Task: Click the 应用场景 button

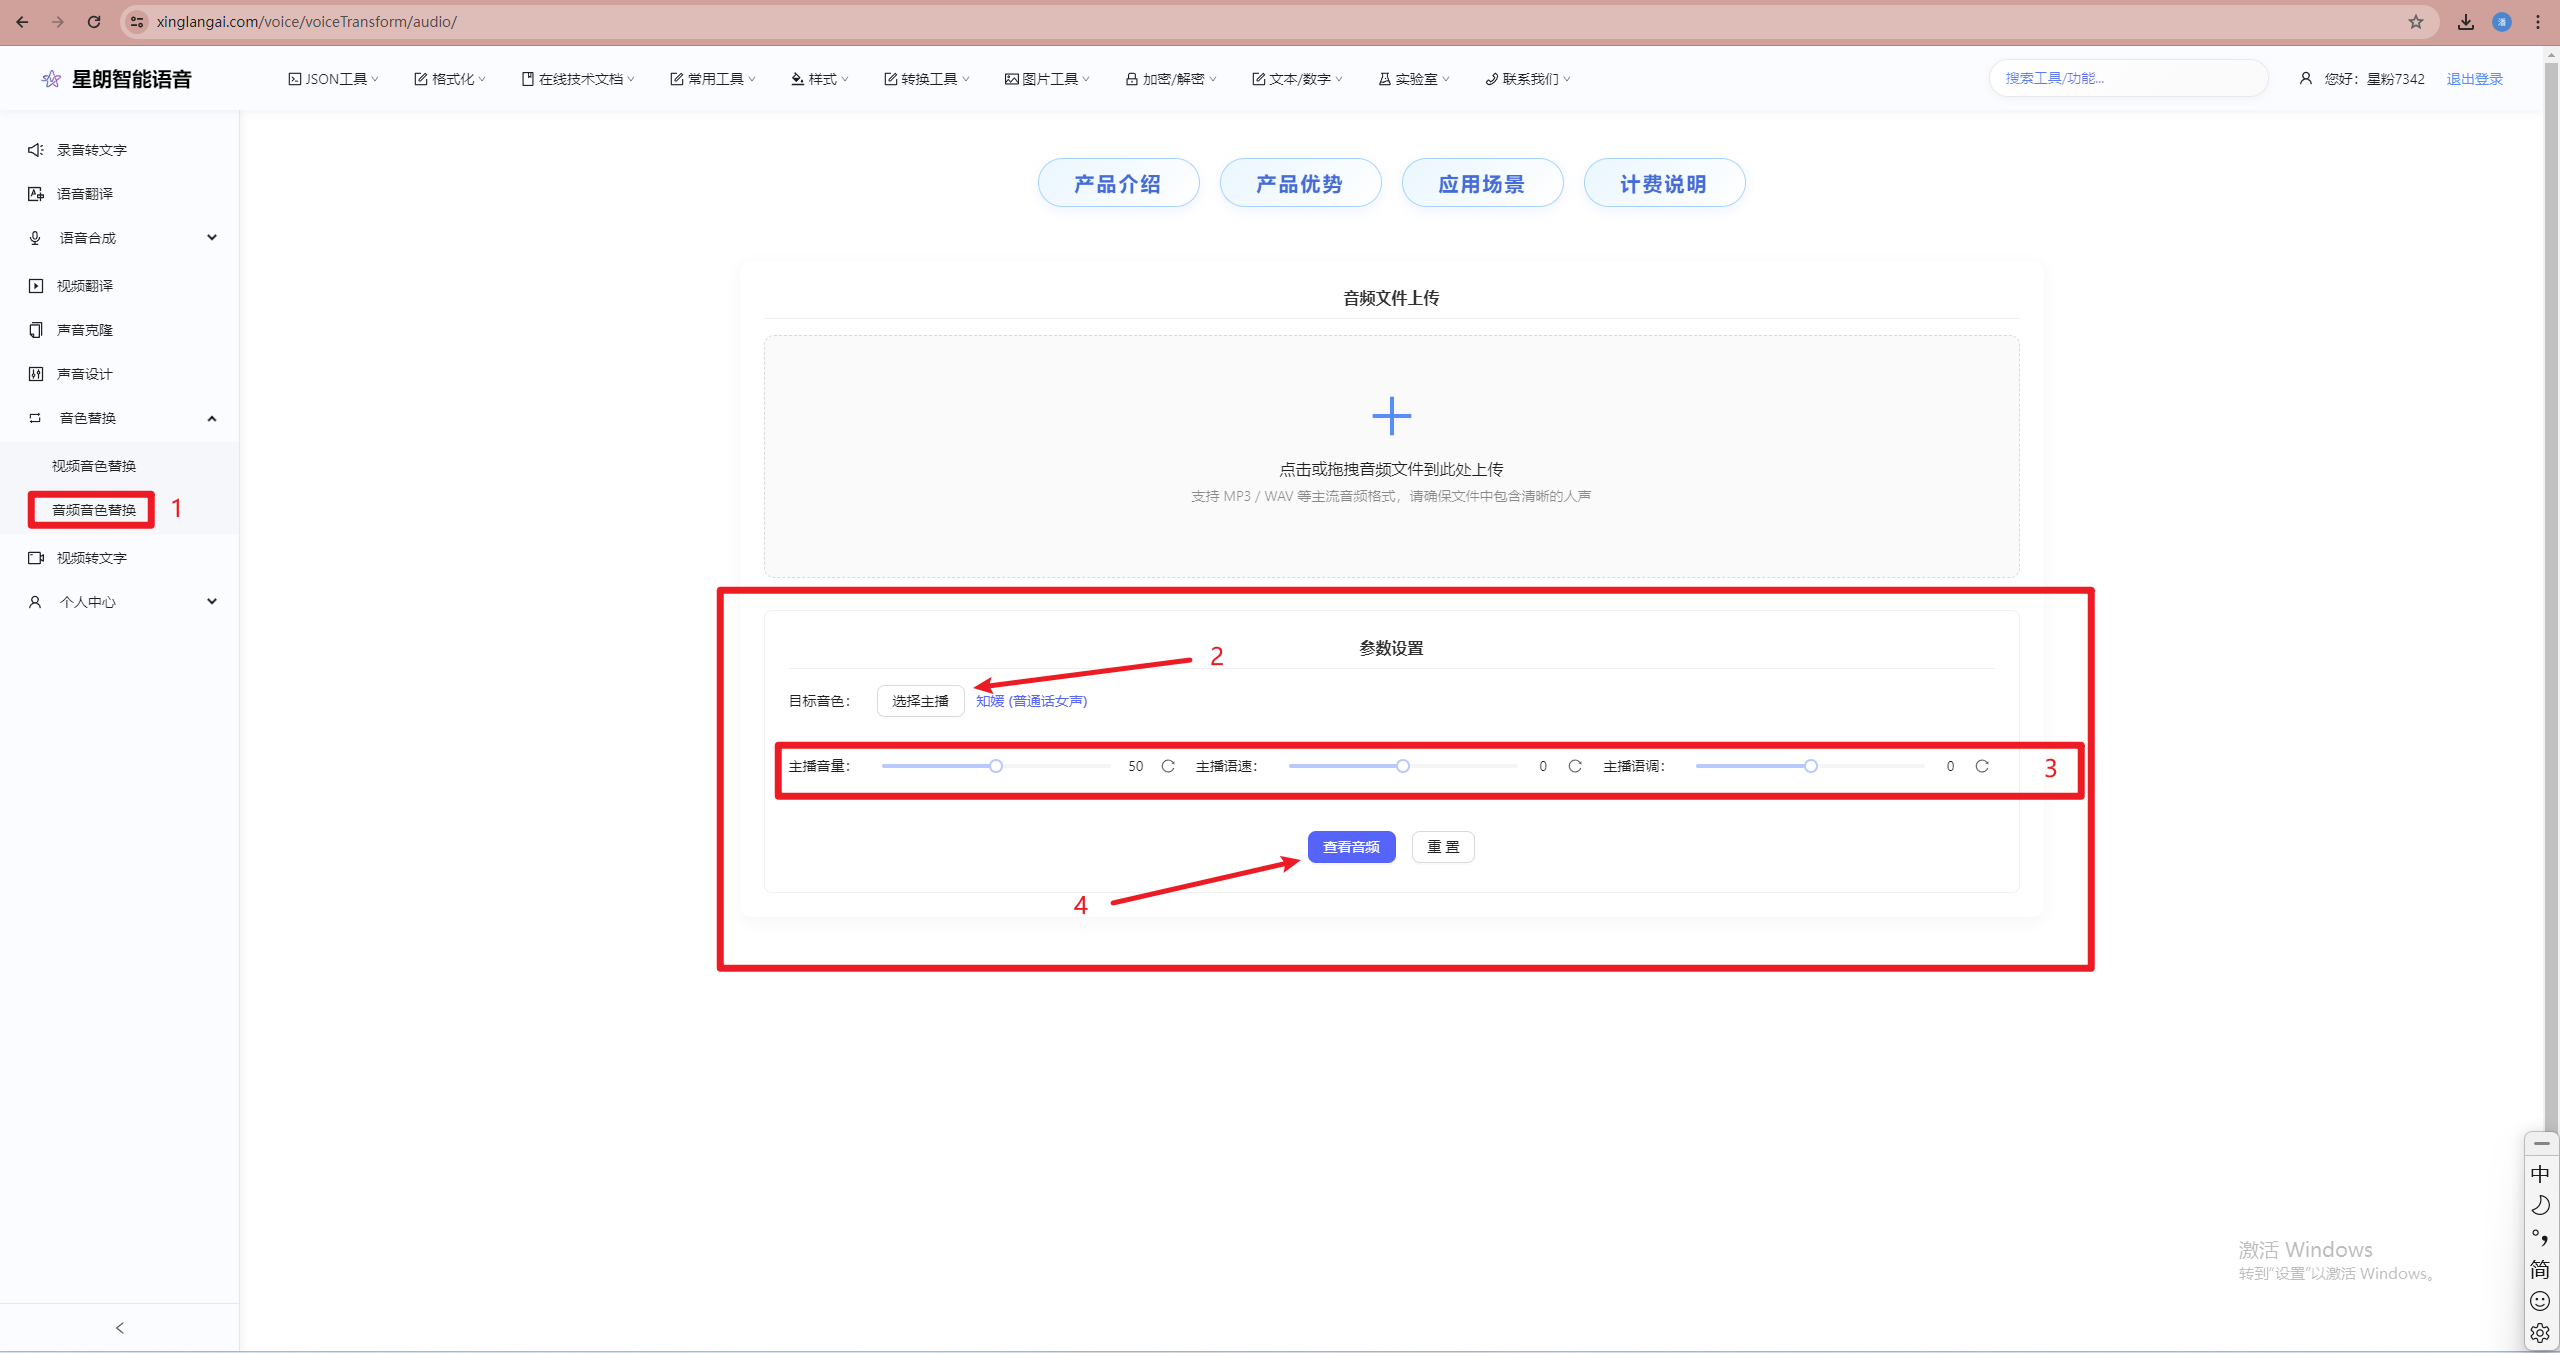Action: tap(1482, 184)
